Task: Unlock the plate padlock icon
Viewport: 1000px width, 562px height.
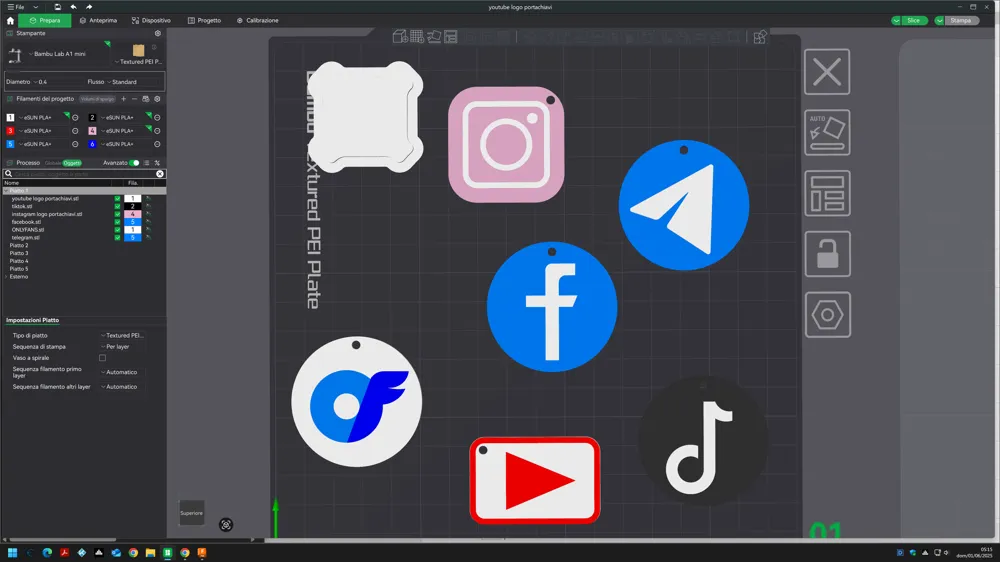Action: coord(827,253)
